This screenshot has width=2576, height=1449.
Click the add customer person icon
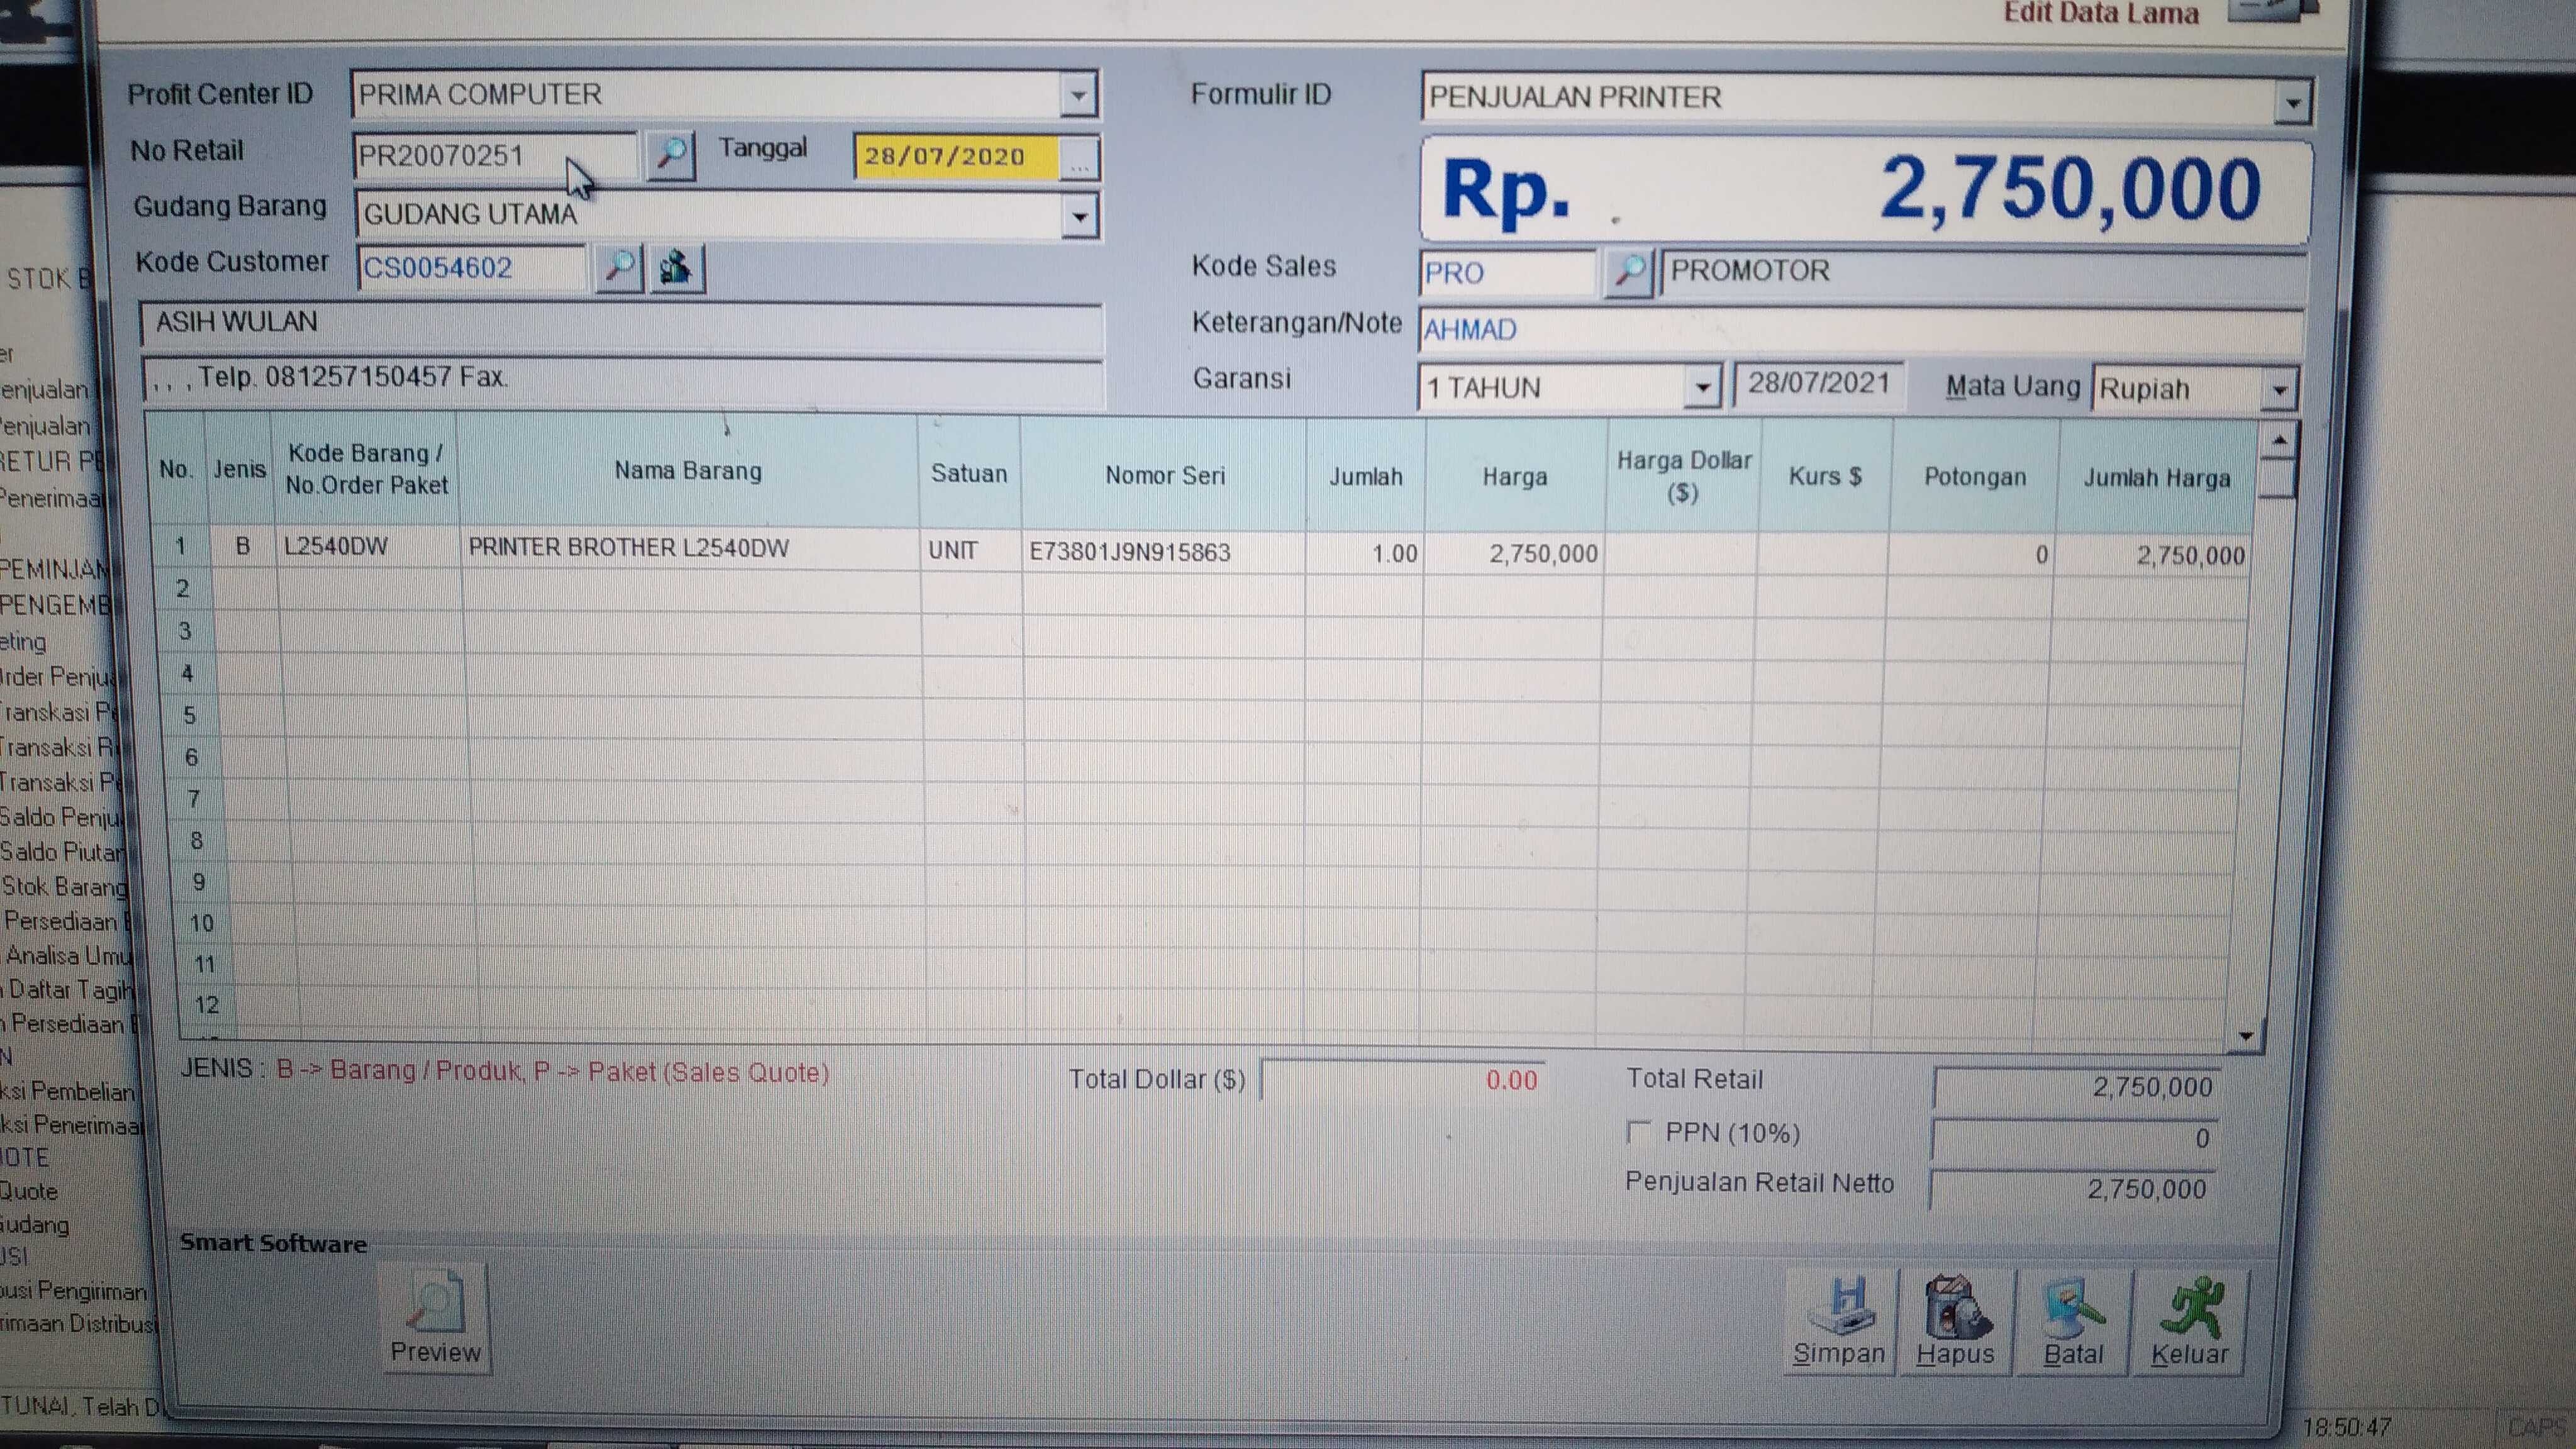click(677, 267)
